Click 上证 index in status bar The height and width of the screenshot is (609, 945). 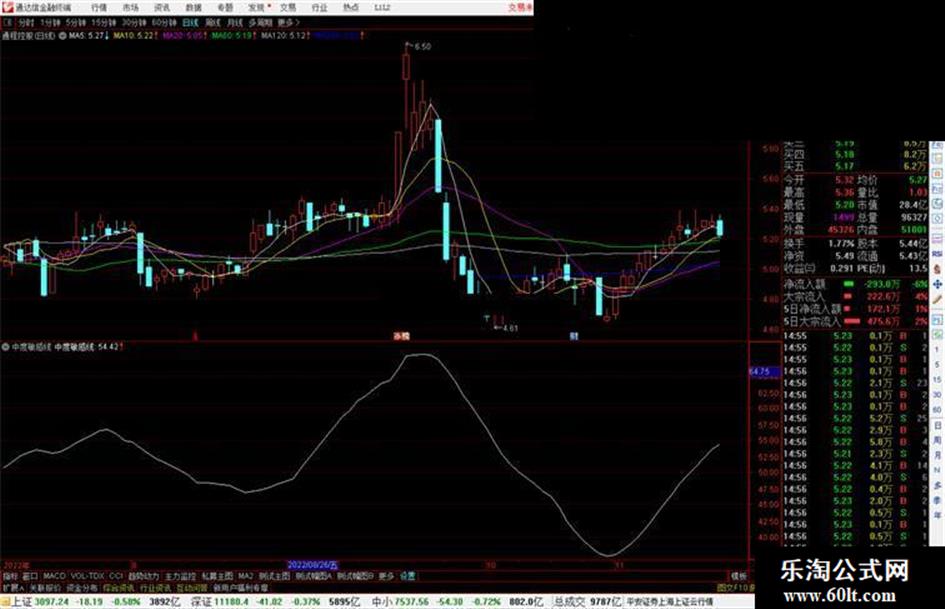click(22, 602)
